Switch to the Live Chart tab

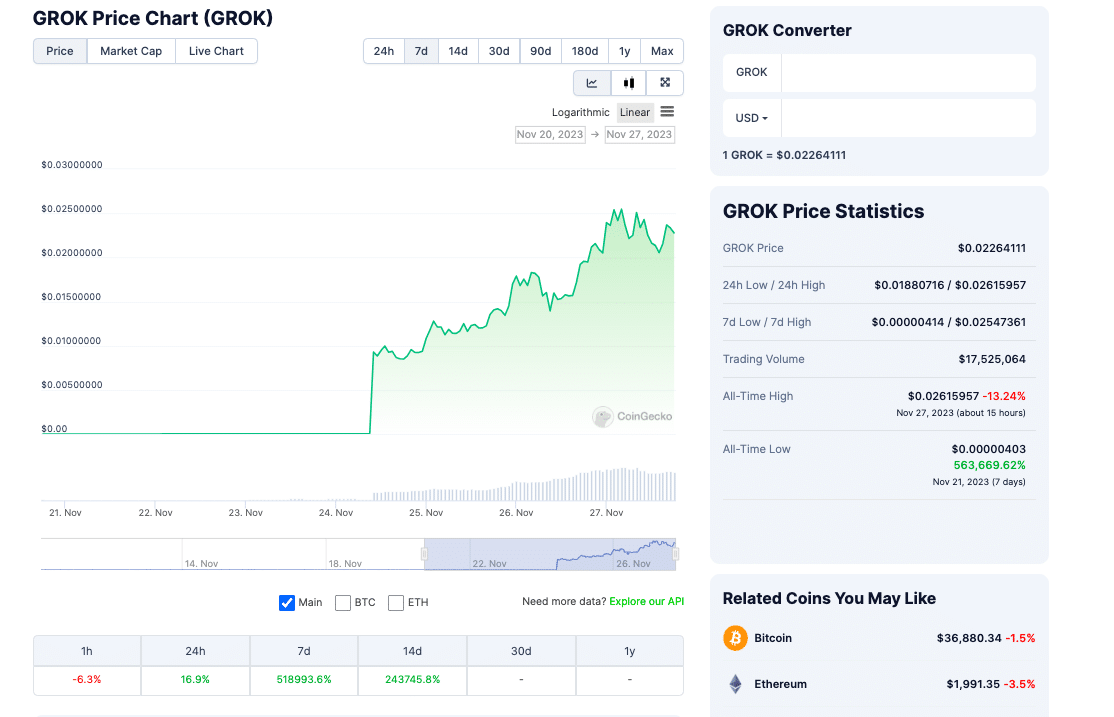pyautogui.click(x=216, y=51)
